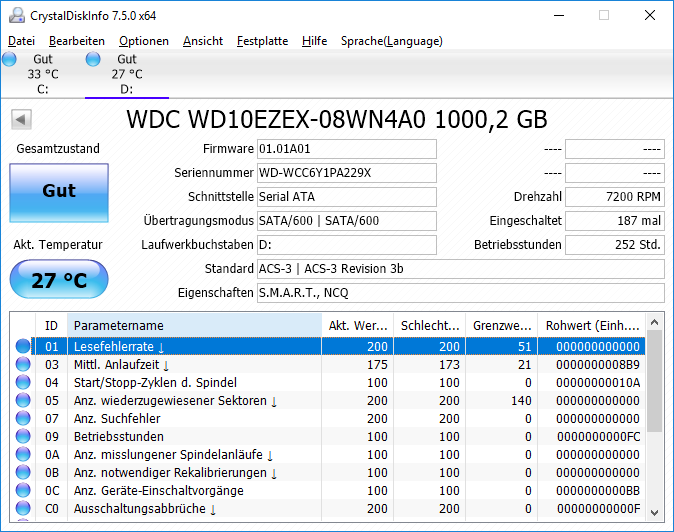Click the 27 °C temperature button

tap(59, 279)
